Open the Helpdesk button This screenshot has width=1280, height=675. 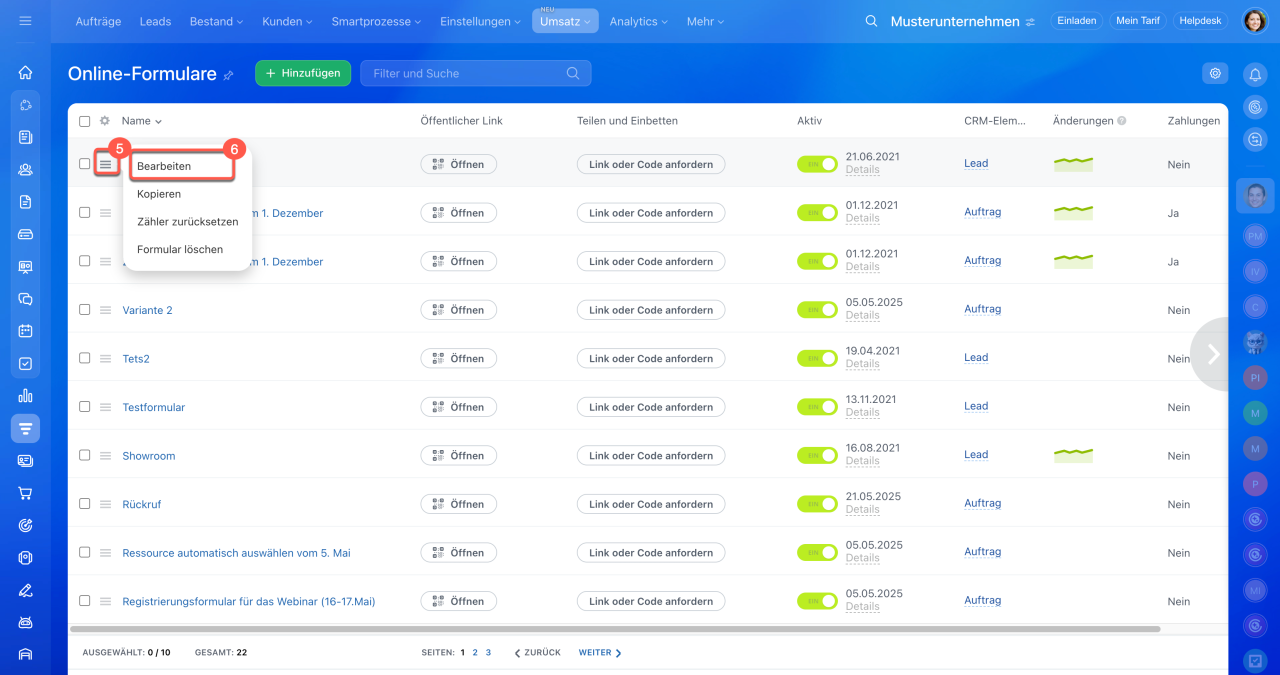click(x=1200, y=21)
